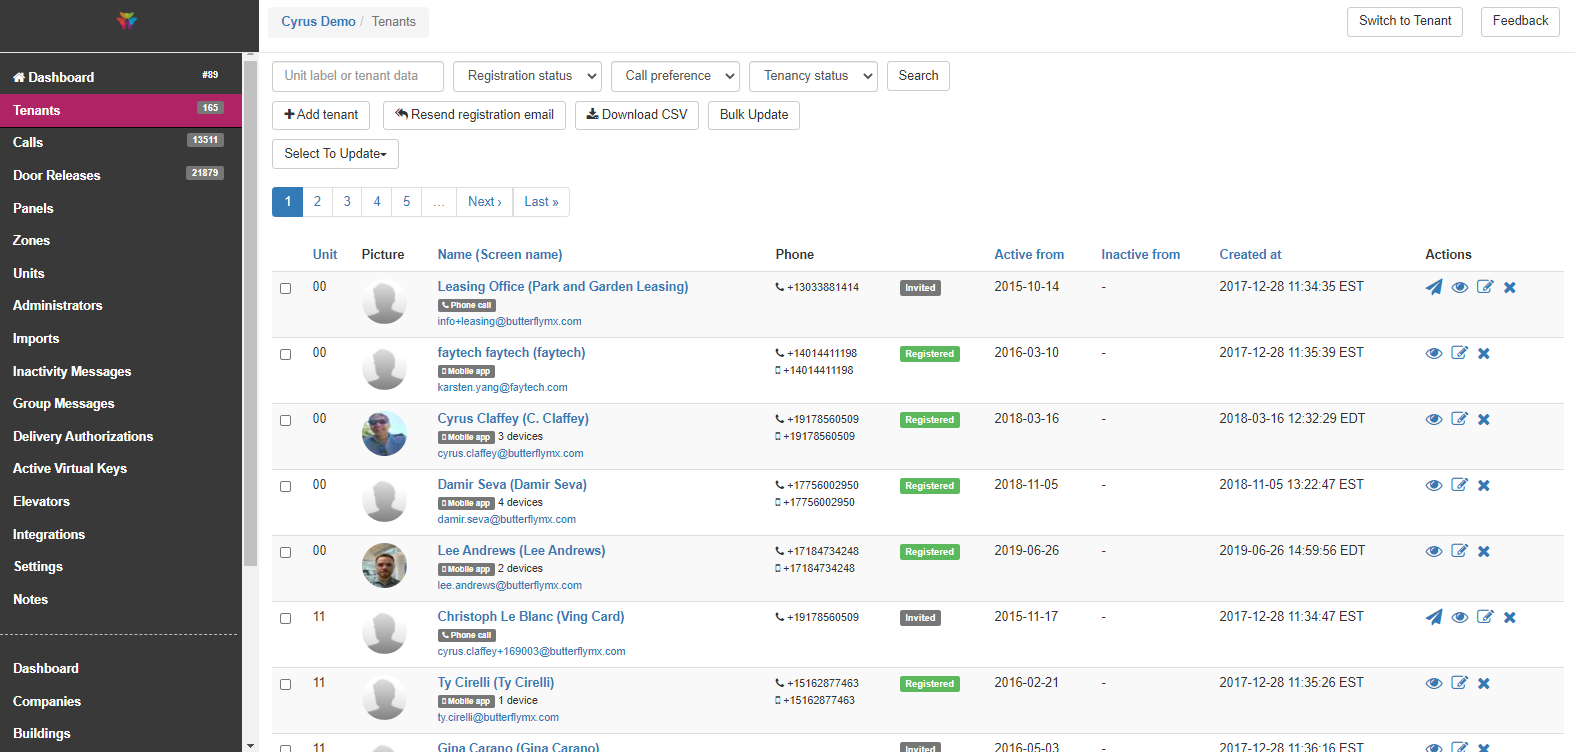1575x752 pixels.
Task: Delete X icon for Leasing Office row
Action: [x=1510, y=288]
